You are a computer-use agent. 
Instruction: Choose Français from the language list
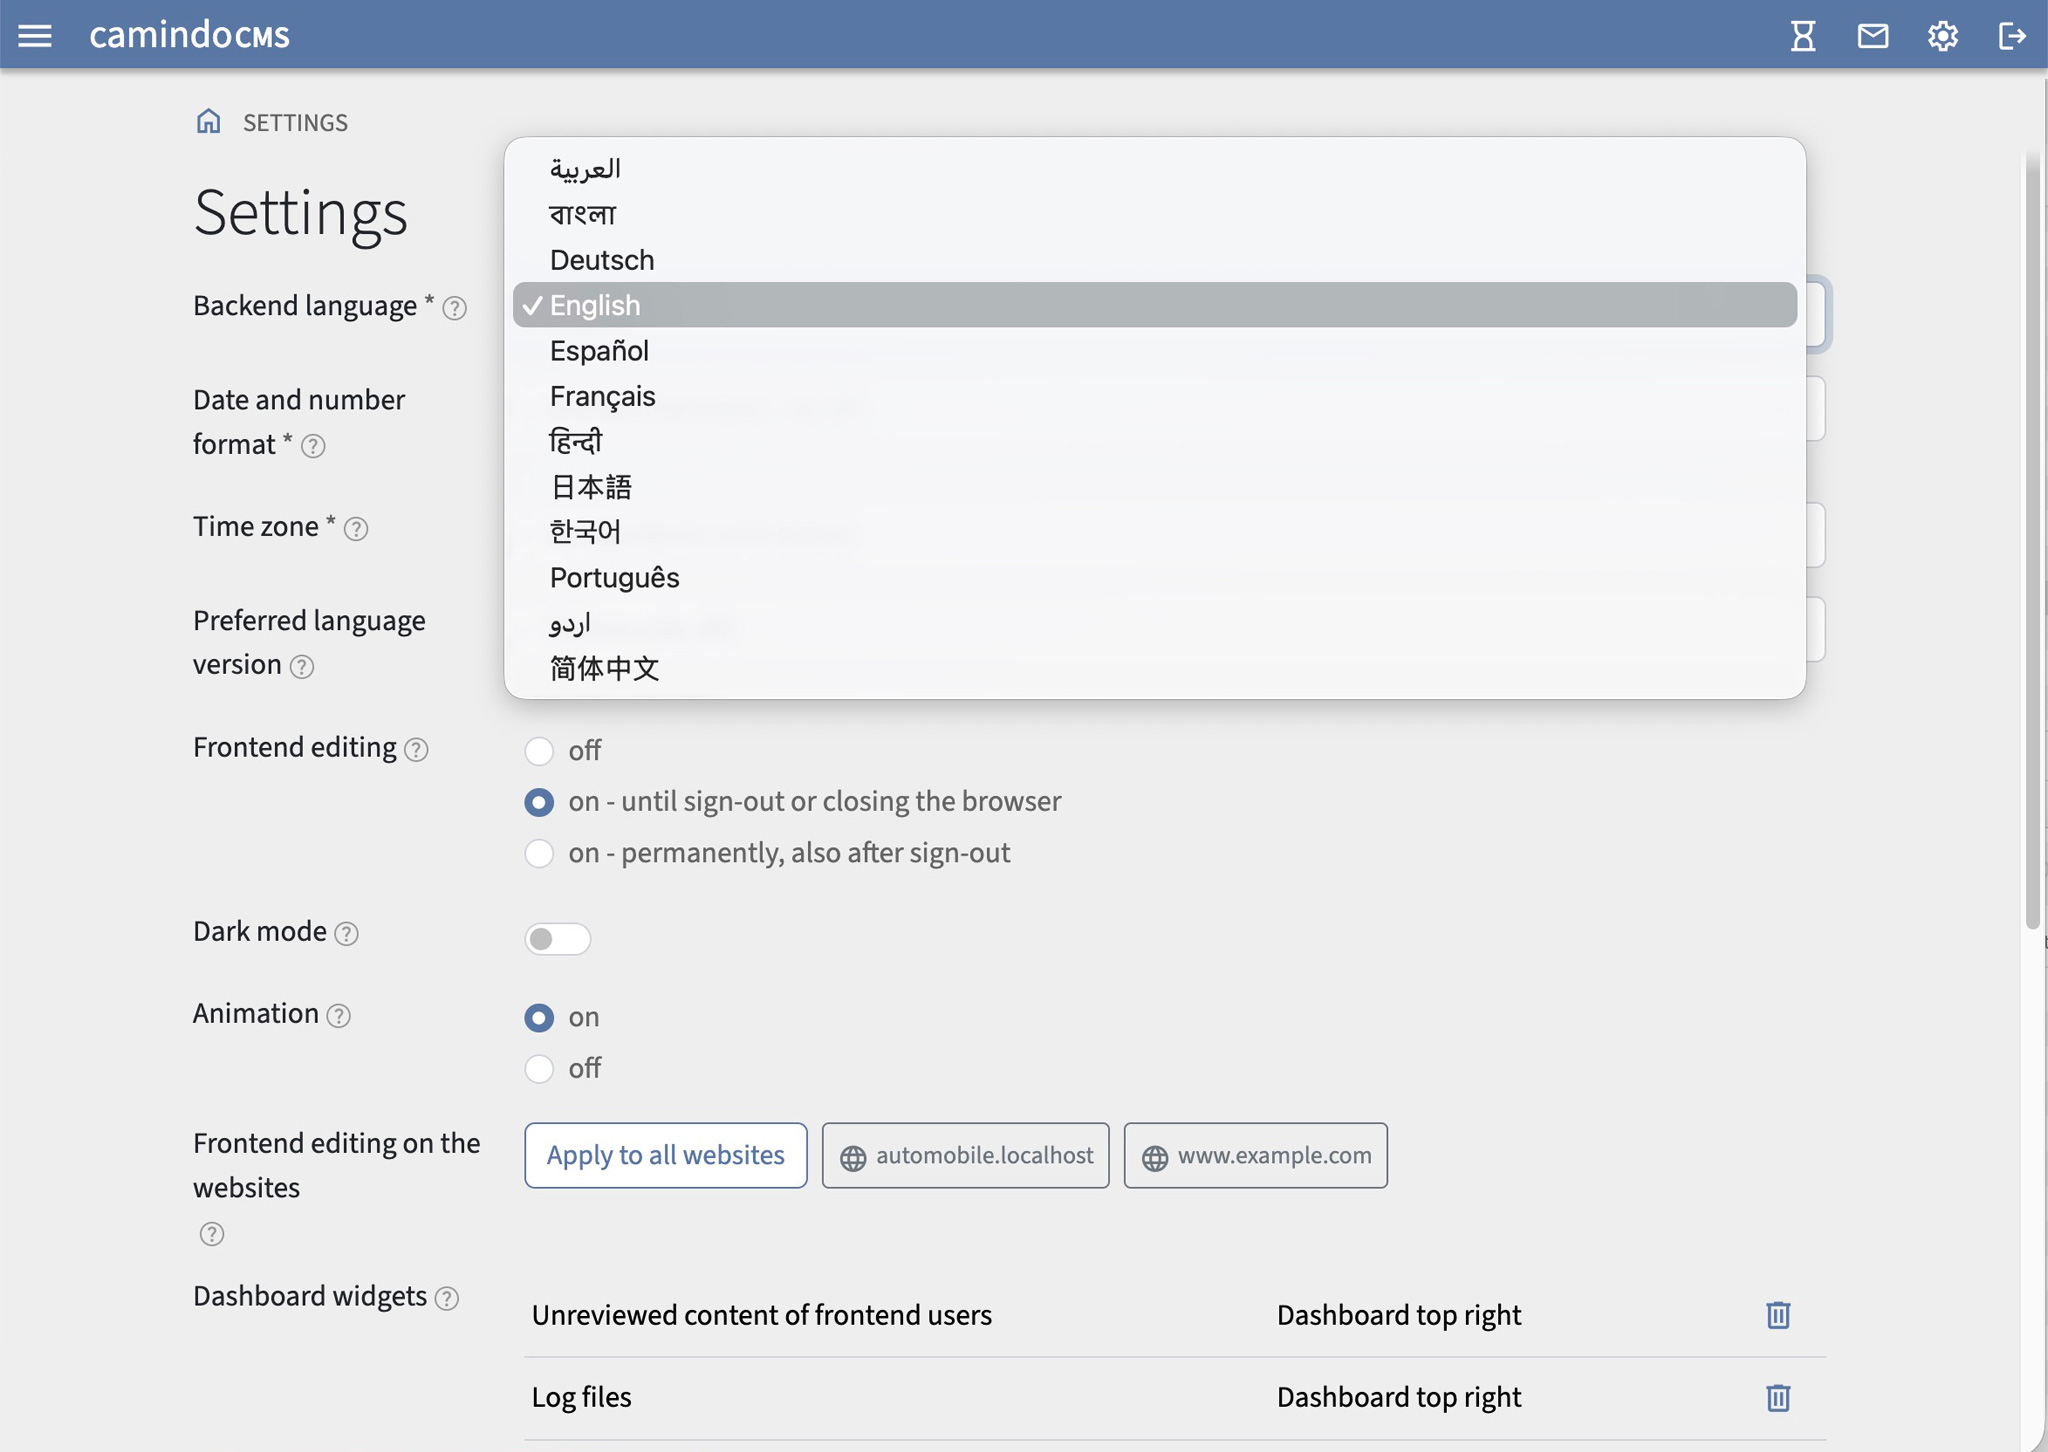(x=1154, y=396)
